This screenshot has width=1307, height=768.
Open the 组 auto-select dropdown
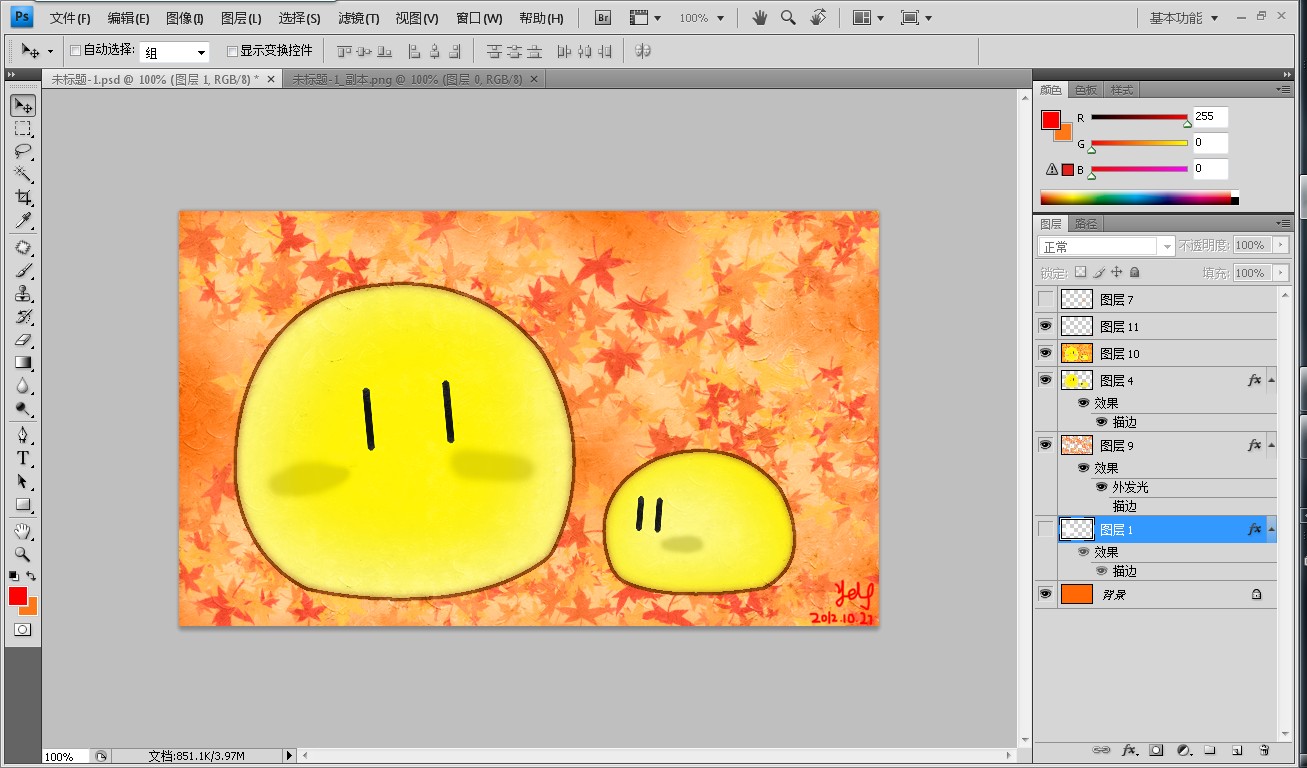click(x=175, y=52)
